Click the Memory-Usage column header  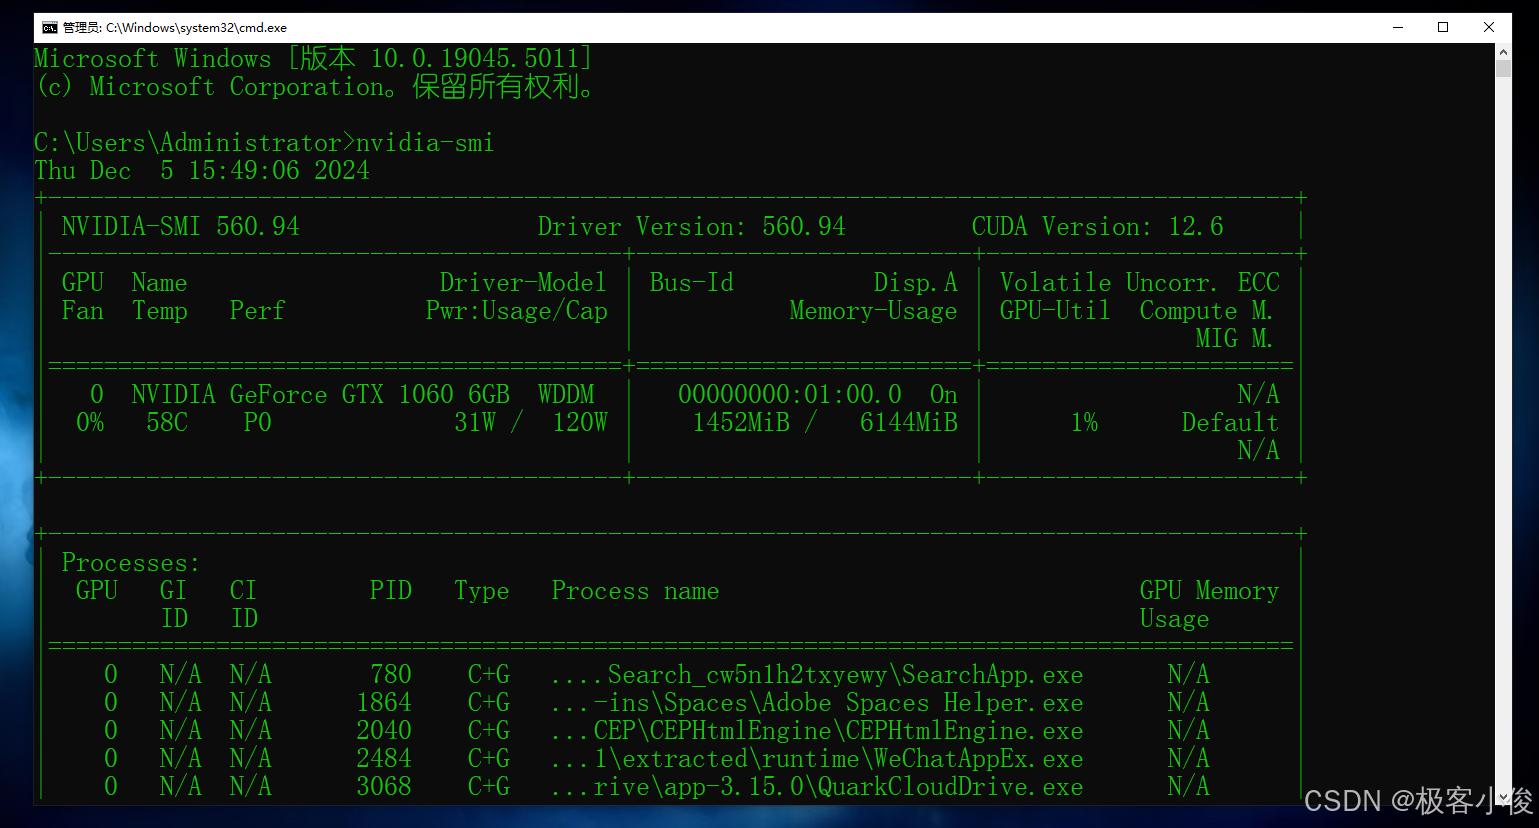pos(874,311)
